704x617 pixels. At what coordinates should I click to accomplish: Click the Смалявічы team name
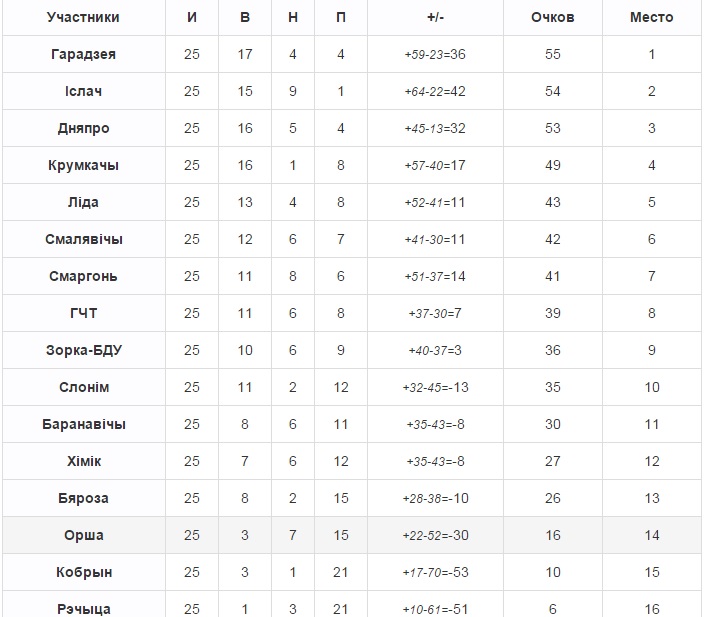pyautogui.click(x=83, y=239)
